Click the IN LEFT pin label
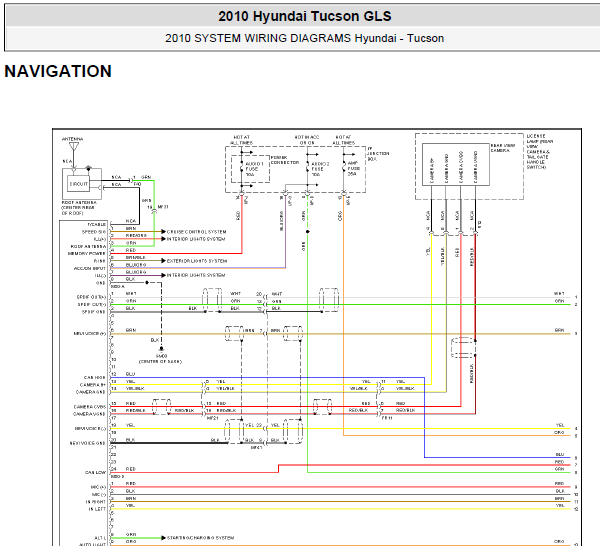Image resolution: width=600 pixels, height=546 pixels. [x=97, y=509]
